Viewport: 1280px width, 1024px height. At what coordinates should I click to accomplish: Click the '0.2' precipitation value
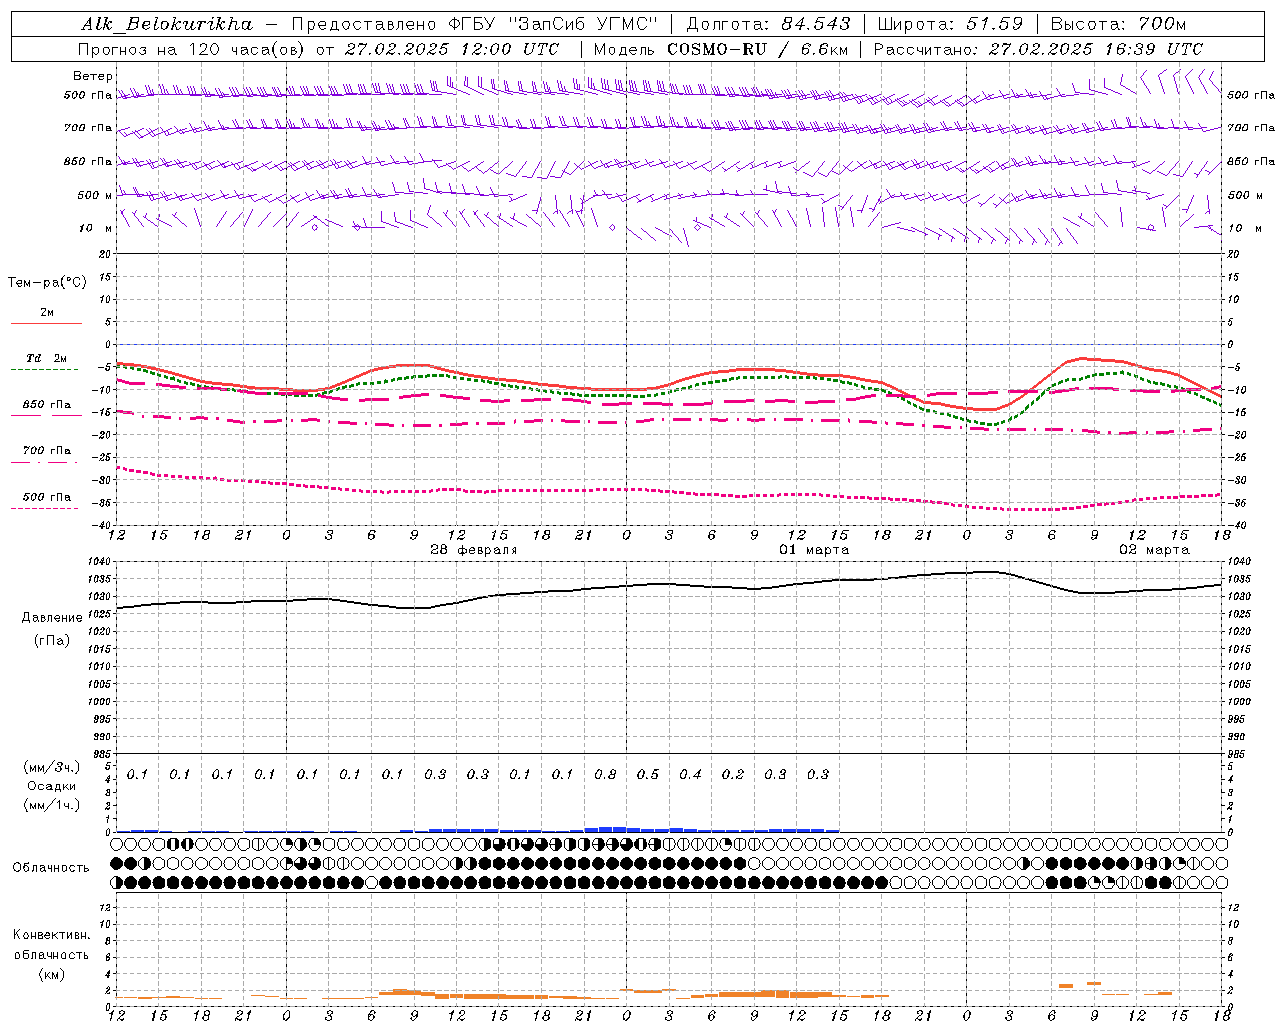733,775
